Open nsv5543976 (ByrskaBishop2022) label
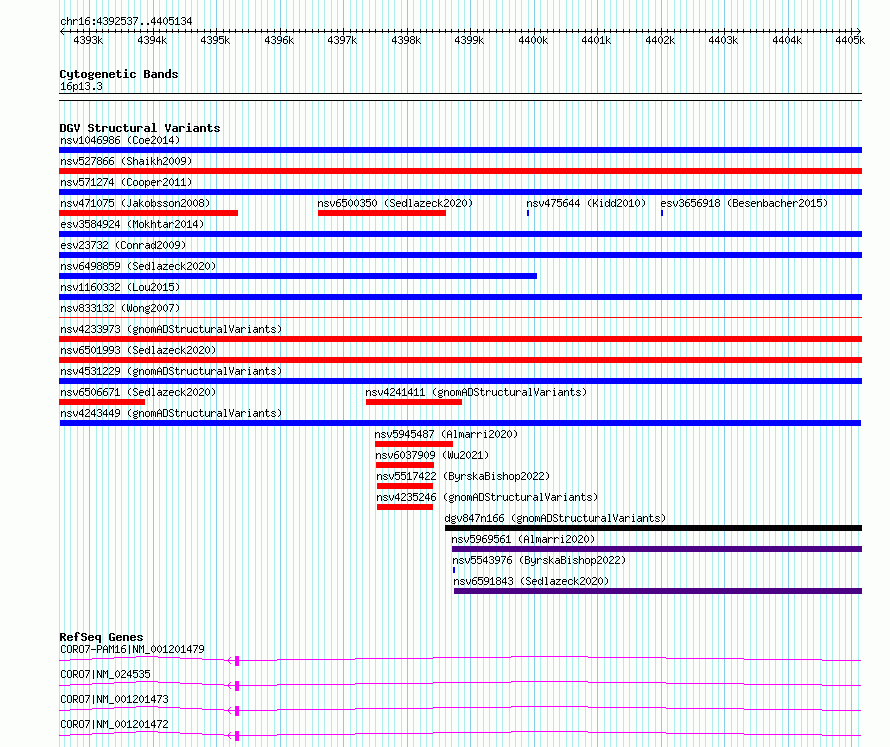Viewport: 890px width, 747px height. [x=539, y=560]
